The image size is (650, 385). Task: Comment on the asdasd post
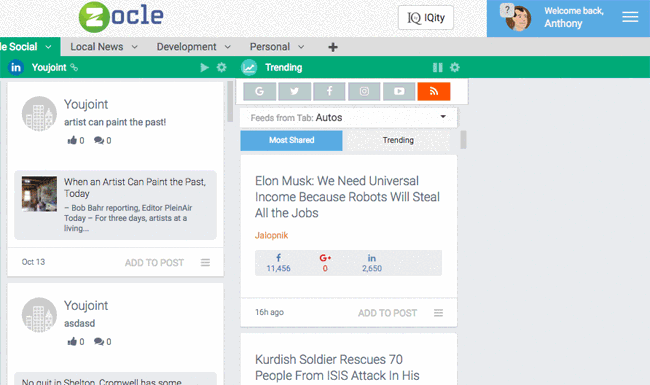(x=102, y=341)
